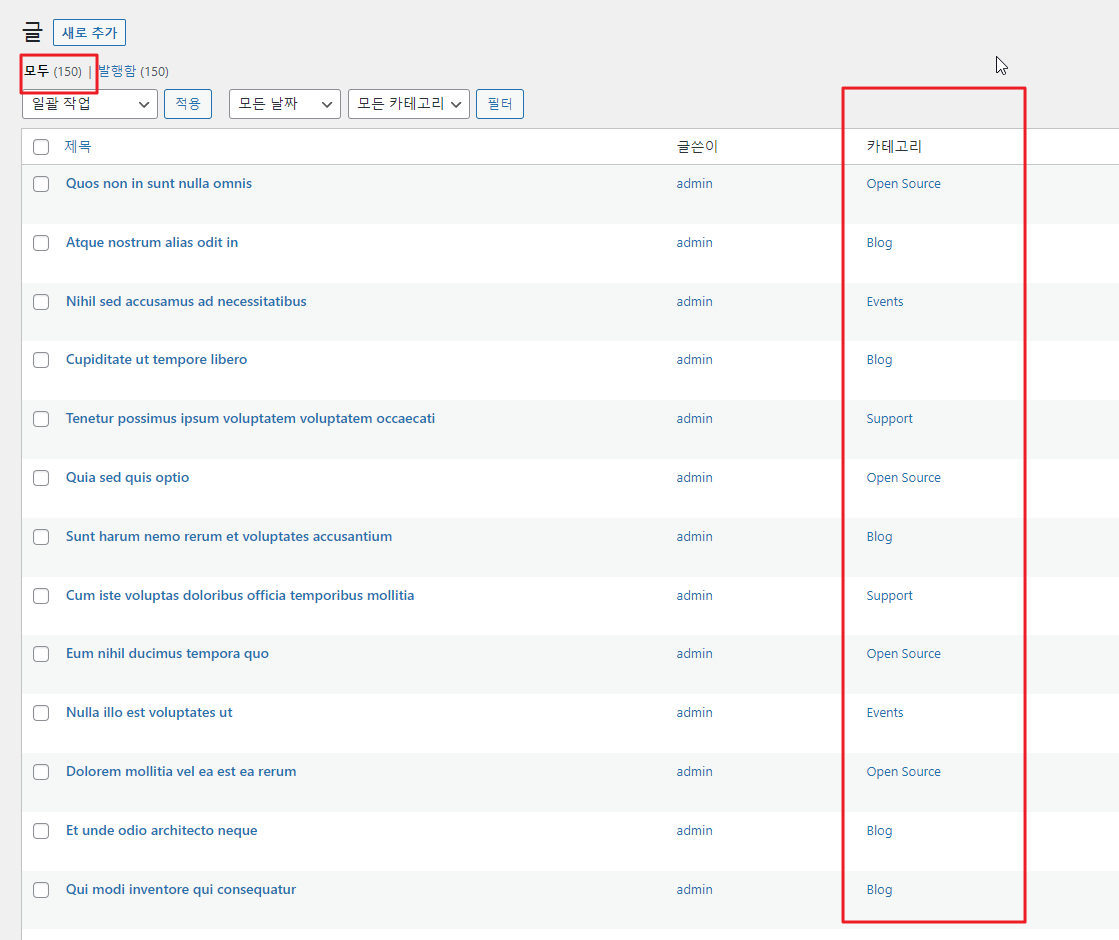This screenshot has width=1119, height=940.
Task: Click admin author in Quos non row
Action: tap(694, 183)
